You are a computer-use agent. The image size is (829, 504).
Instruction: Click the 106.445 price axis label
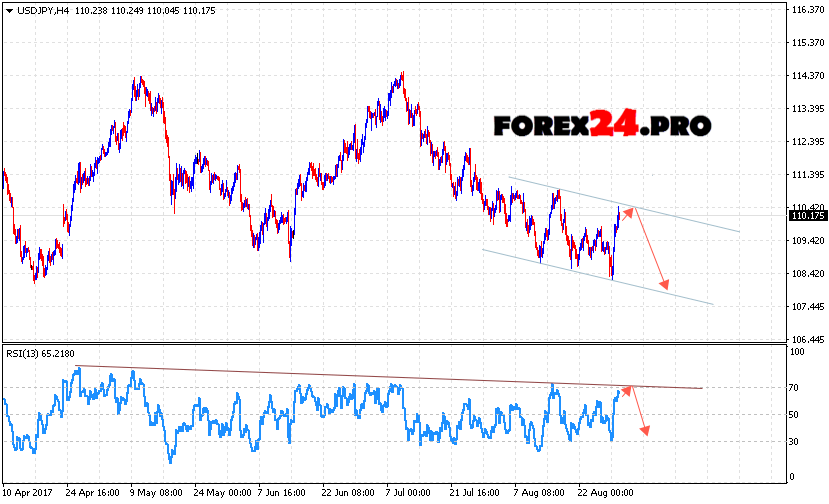coord(805,340)
